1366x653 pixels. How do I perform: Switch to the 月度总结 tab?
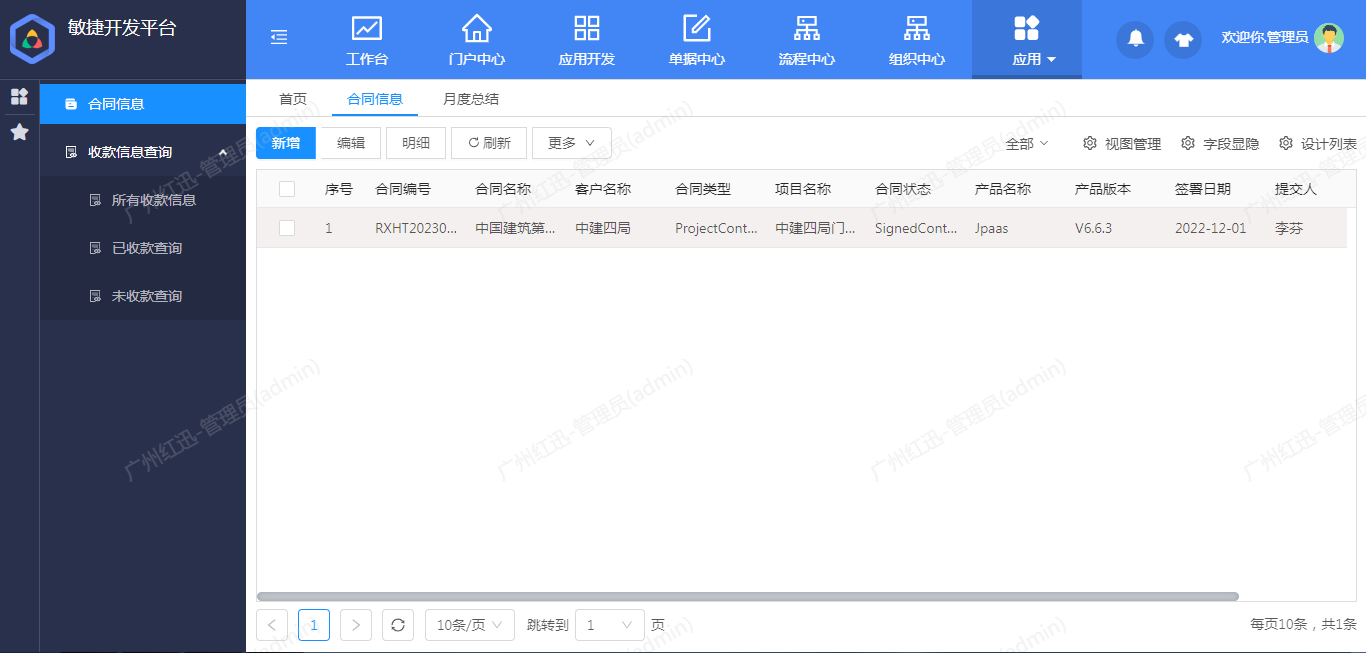pos(471,99)
